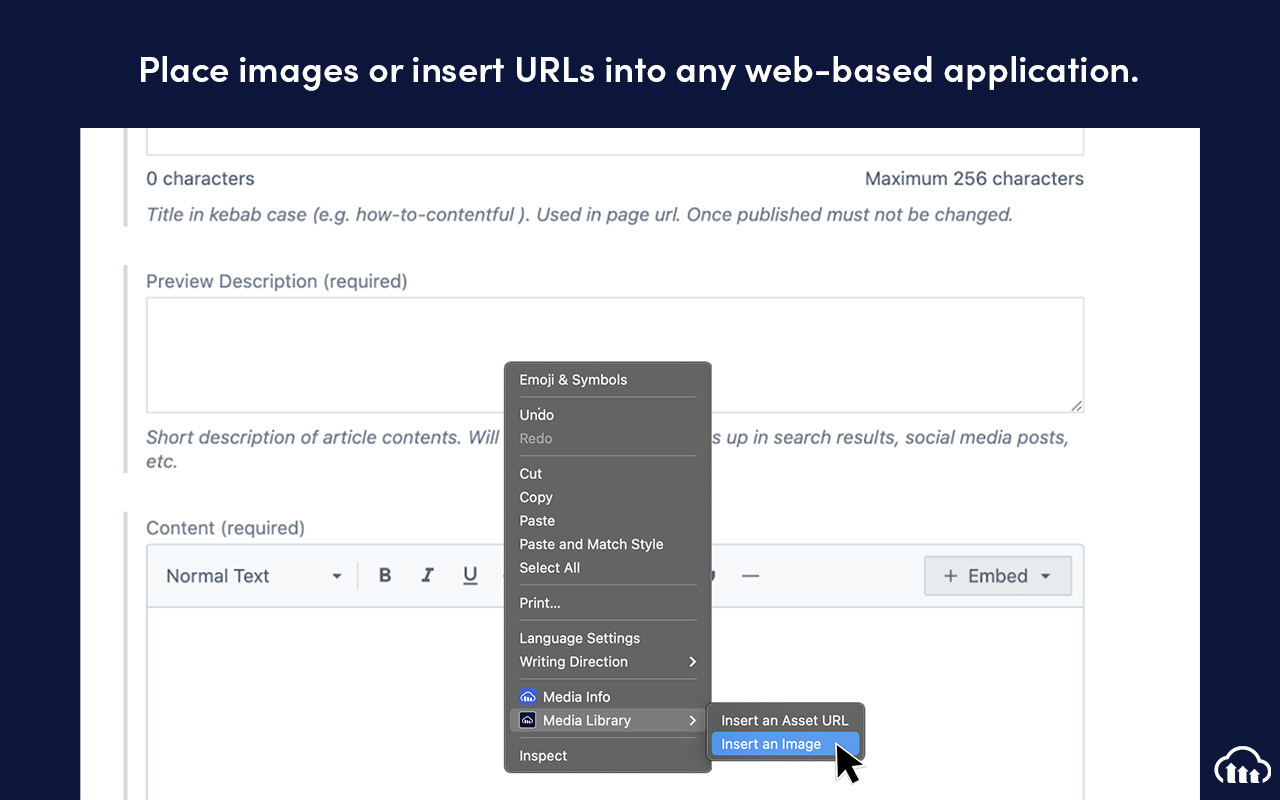Image resolution: width=1280 pixels, height=800 pixels.
Task: Choose Inspect from the context menu
Action: coord(543,755)
